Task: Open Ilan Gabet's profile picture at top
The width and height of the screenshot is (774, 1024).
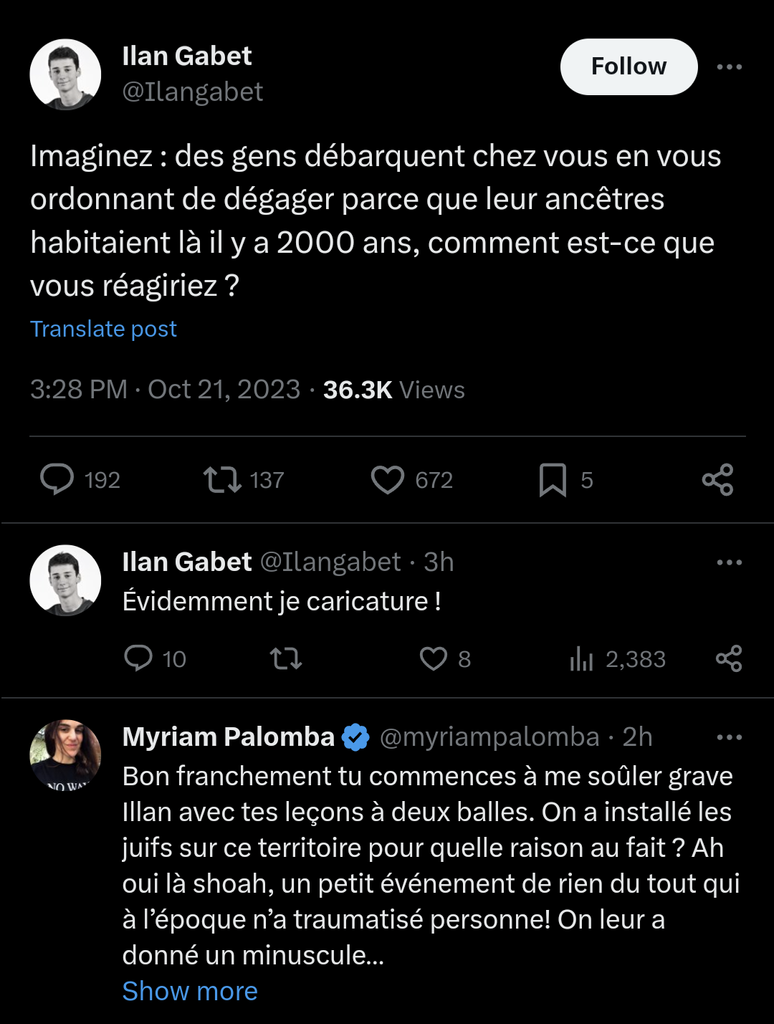Action: pyautogui.click(x=65, y=74)
